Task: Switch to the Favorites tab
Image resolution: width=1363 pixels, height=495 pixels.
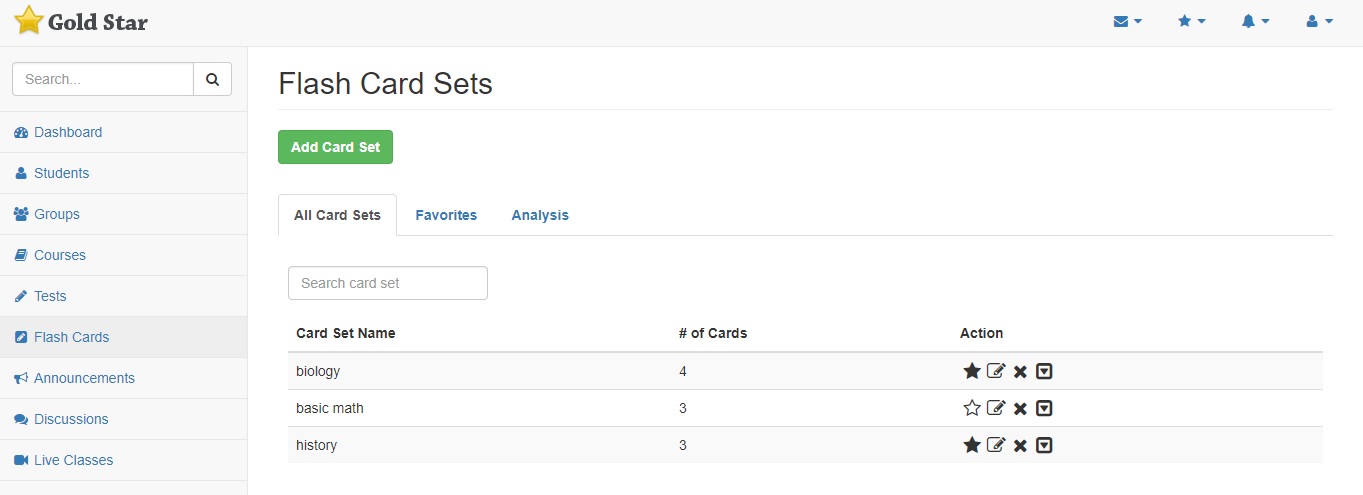Action: point(446,215)
